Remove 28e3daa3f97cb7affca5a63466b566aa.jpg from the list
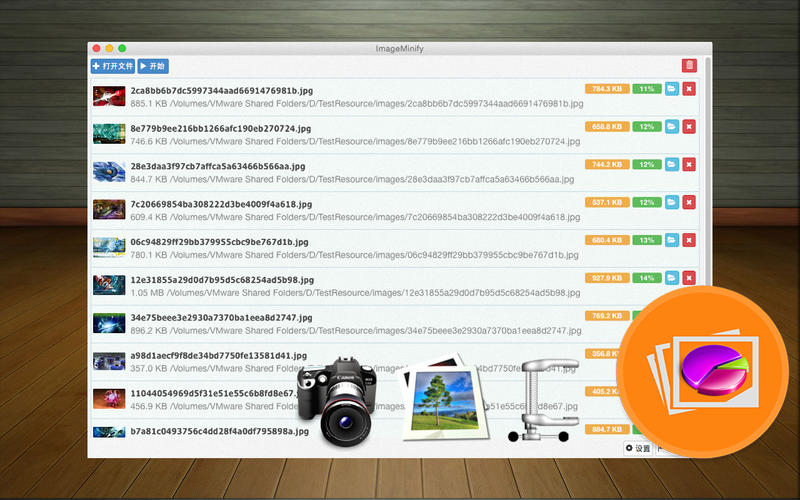800x500 pixels. point(689,164)
